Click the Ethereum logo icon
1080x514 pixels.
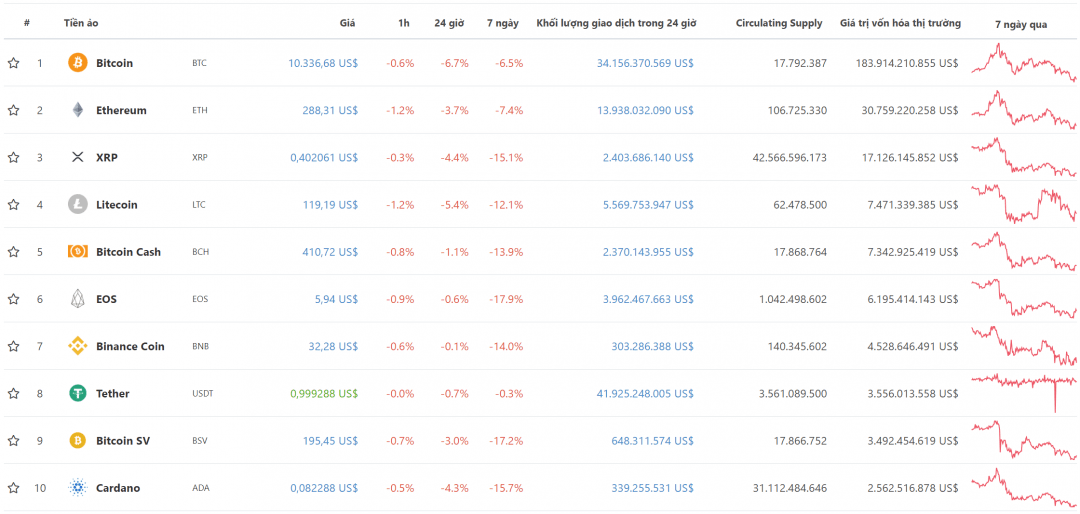(78, 110)
